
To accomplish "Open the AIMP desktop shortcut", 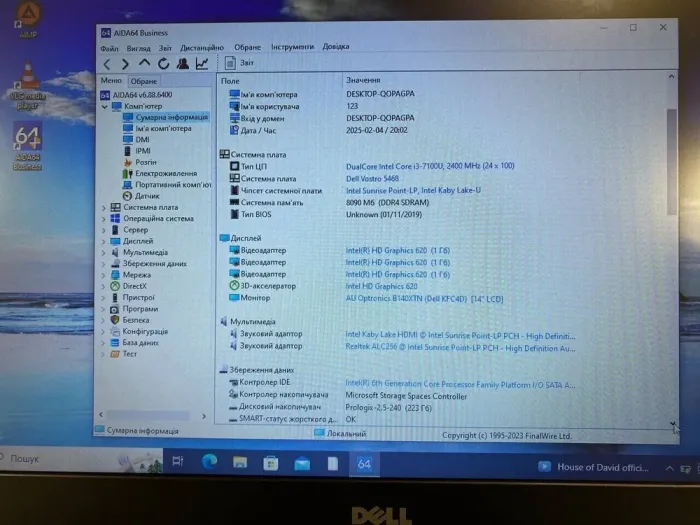I will point(28,20).
